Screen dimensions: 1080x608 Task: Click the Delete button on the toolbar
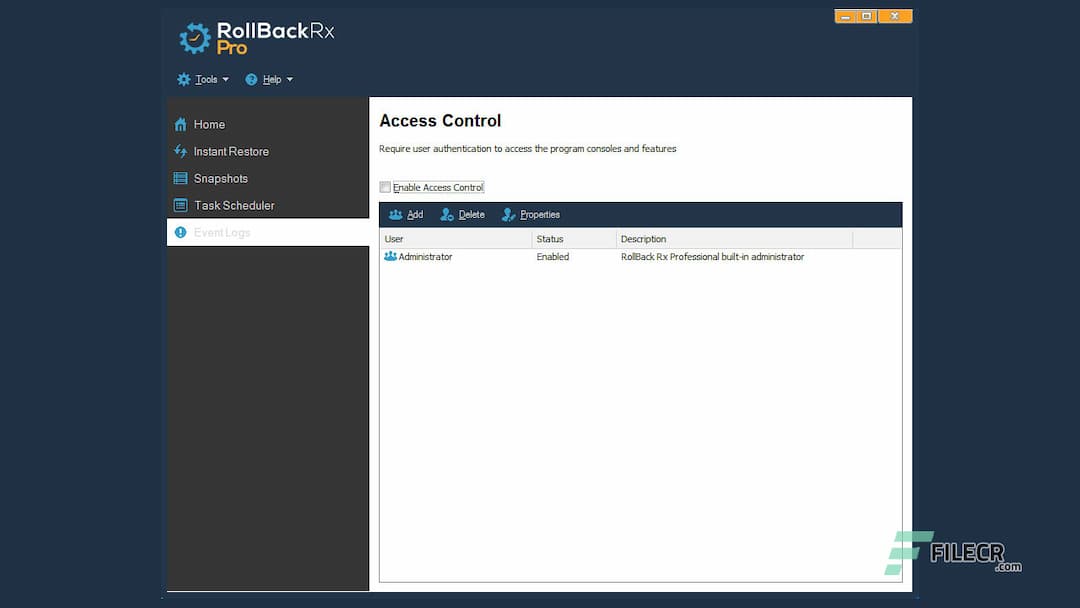462,214
